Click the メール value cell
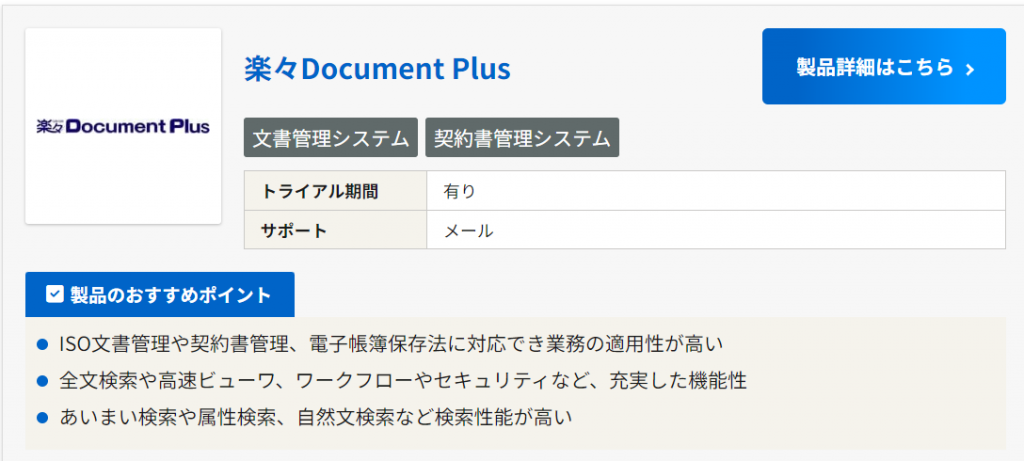 468,230
